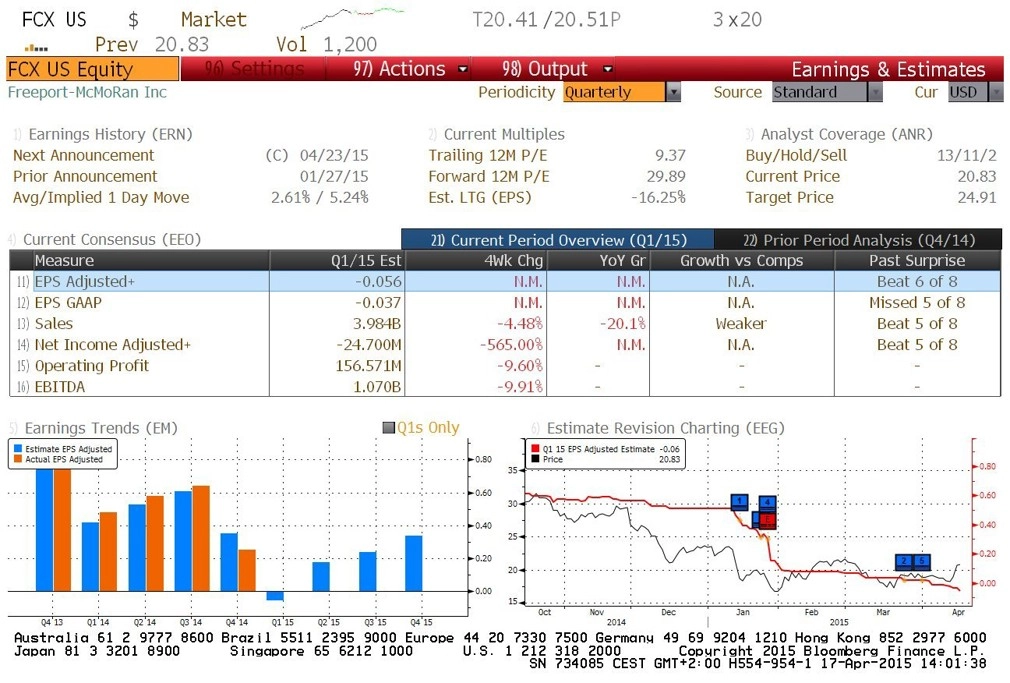Screen dimensions: 1010x683
Task: Click the 4Wk Chg column header
Action: pos(475,260)
